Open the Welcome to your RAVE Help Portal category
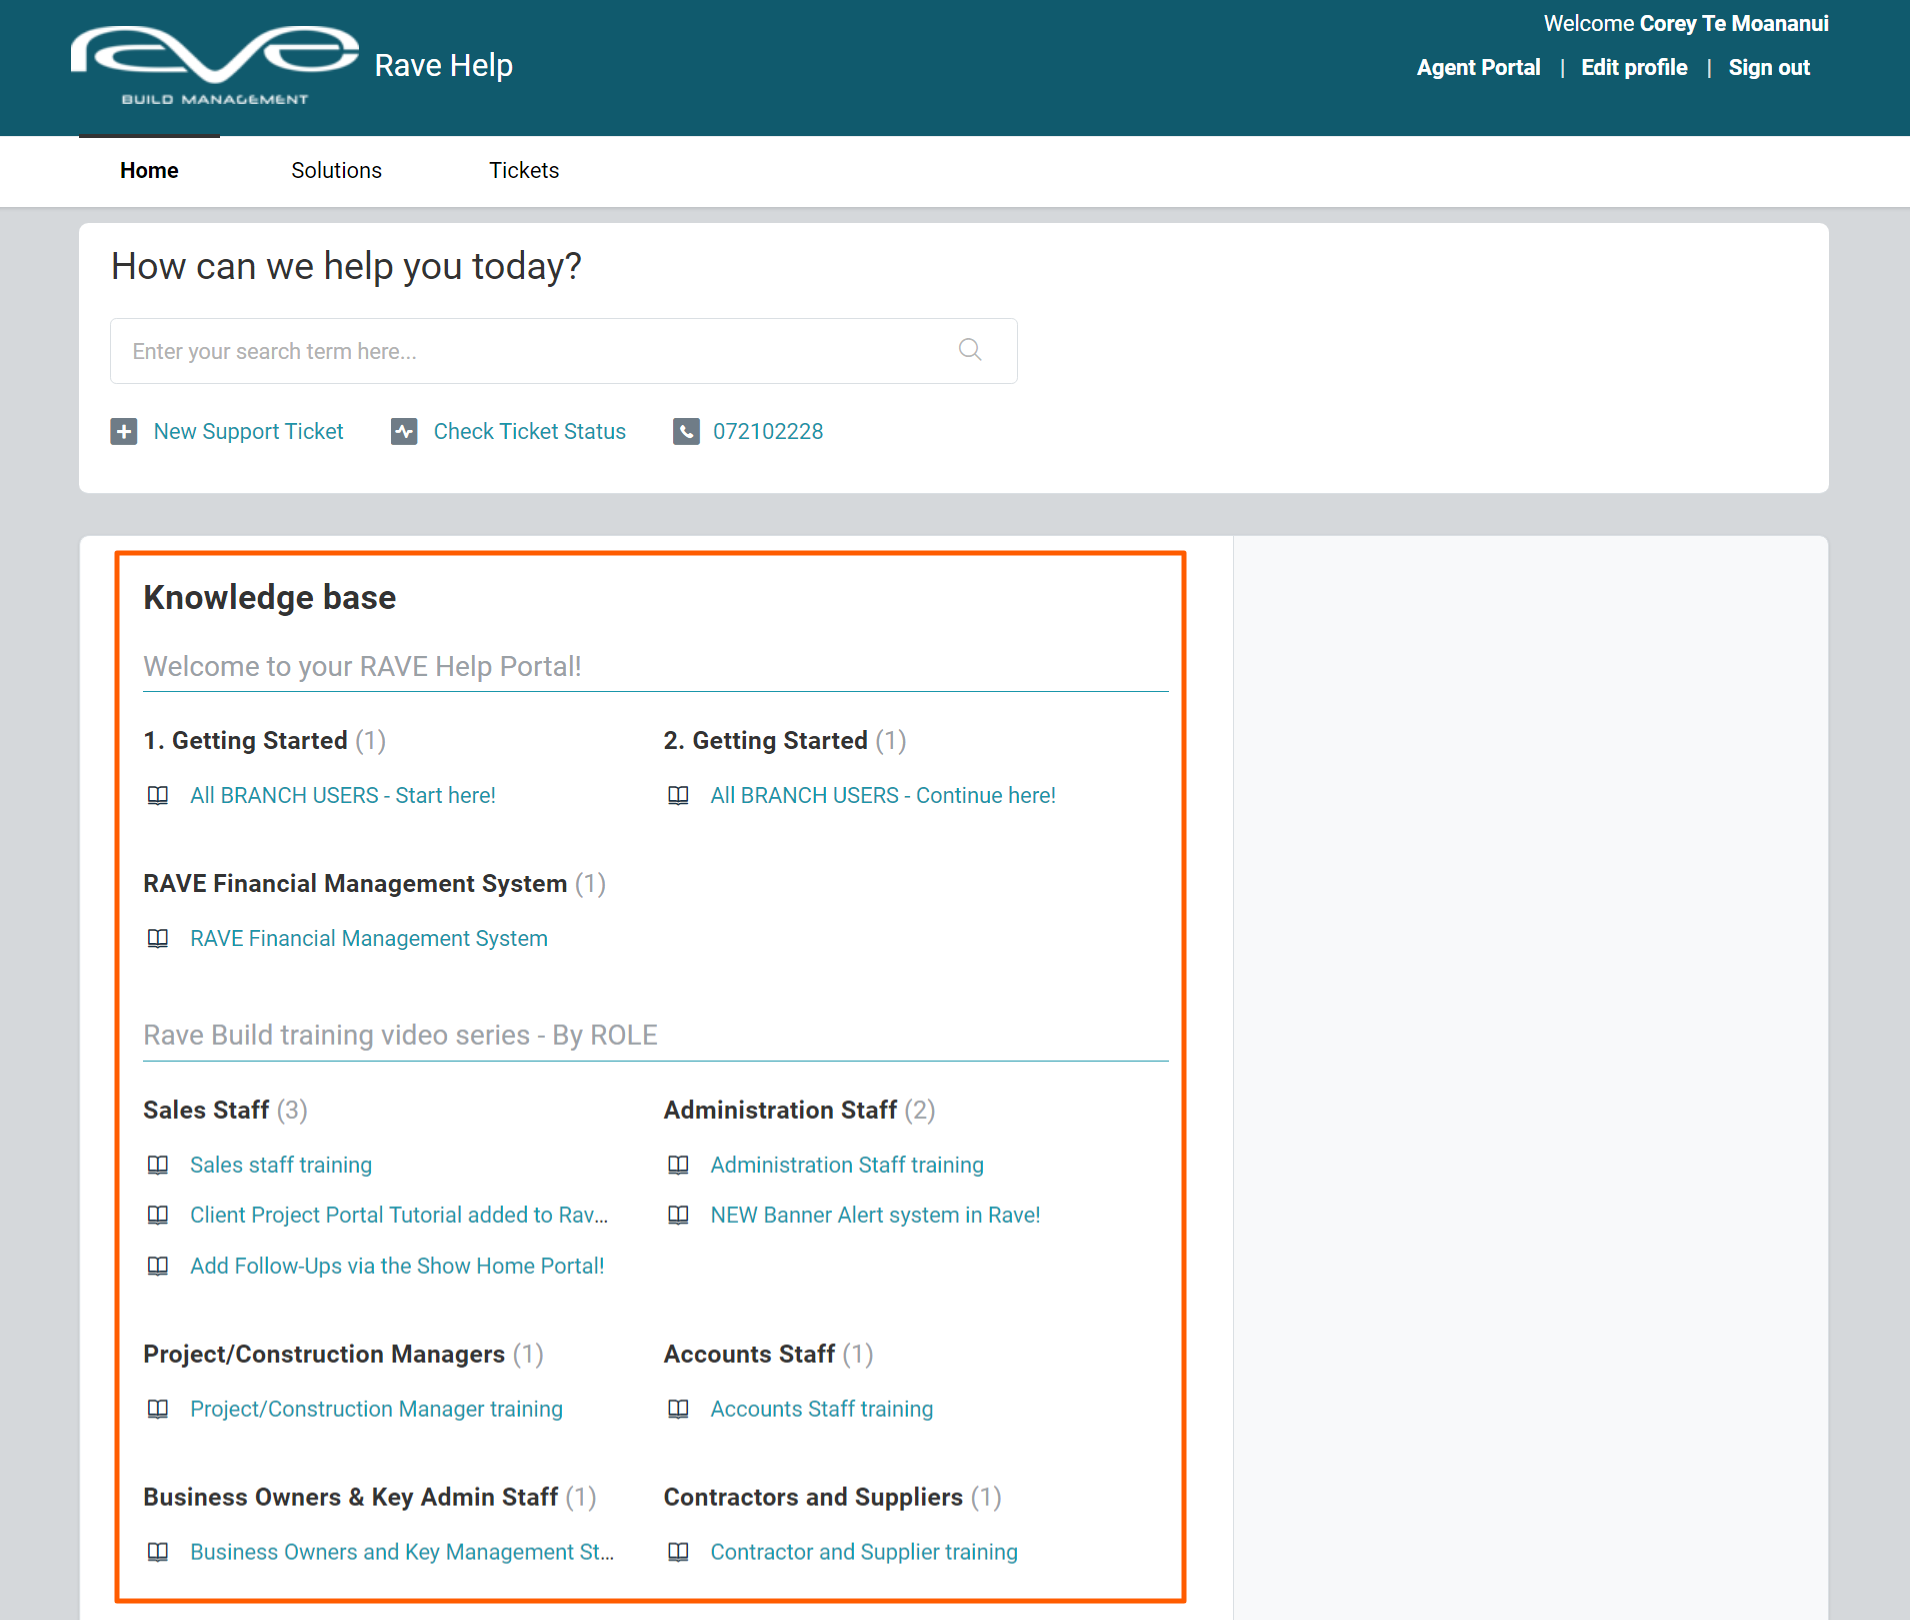The image size is (1910, 1620). (x=362, y=667)
